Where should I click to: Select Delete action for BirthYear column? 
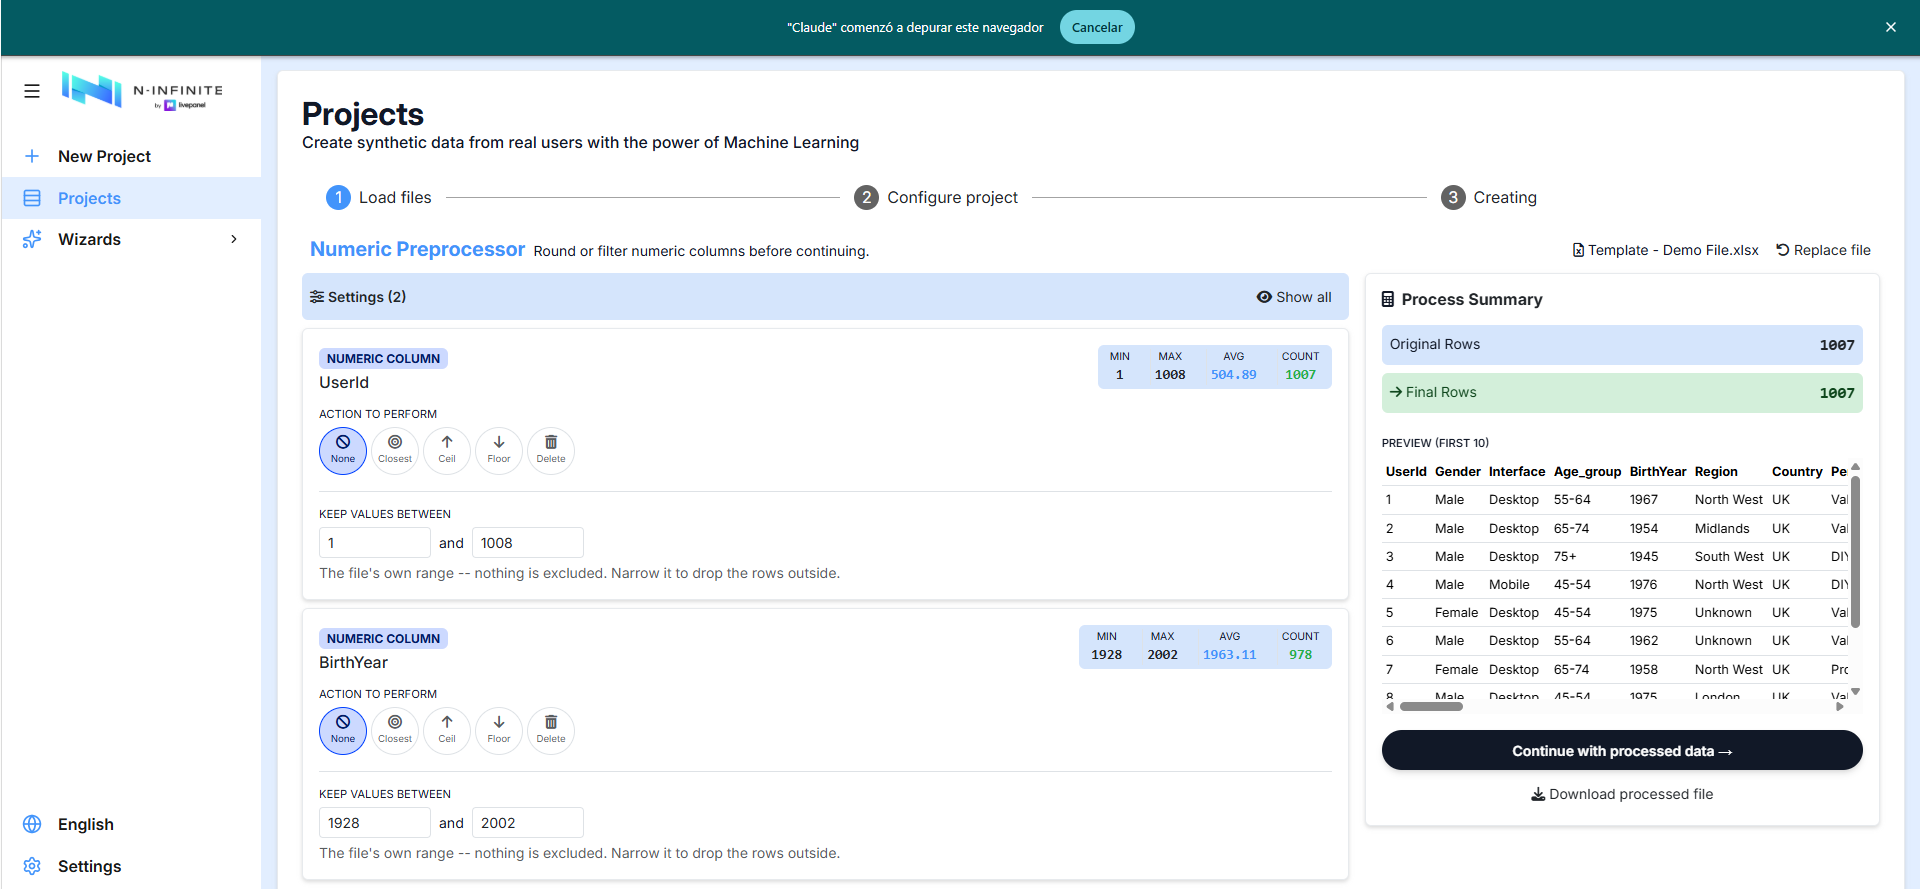551,731
